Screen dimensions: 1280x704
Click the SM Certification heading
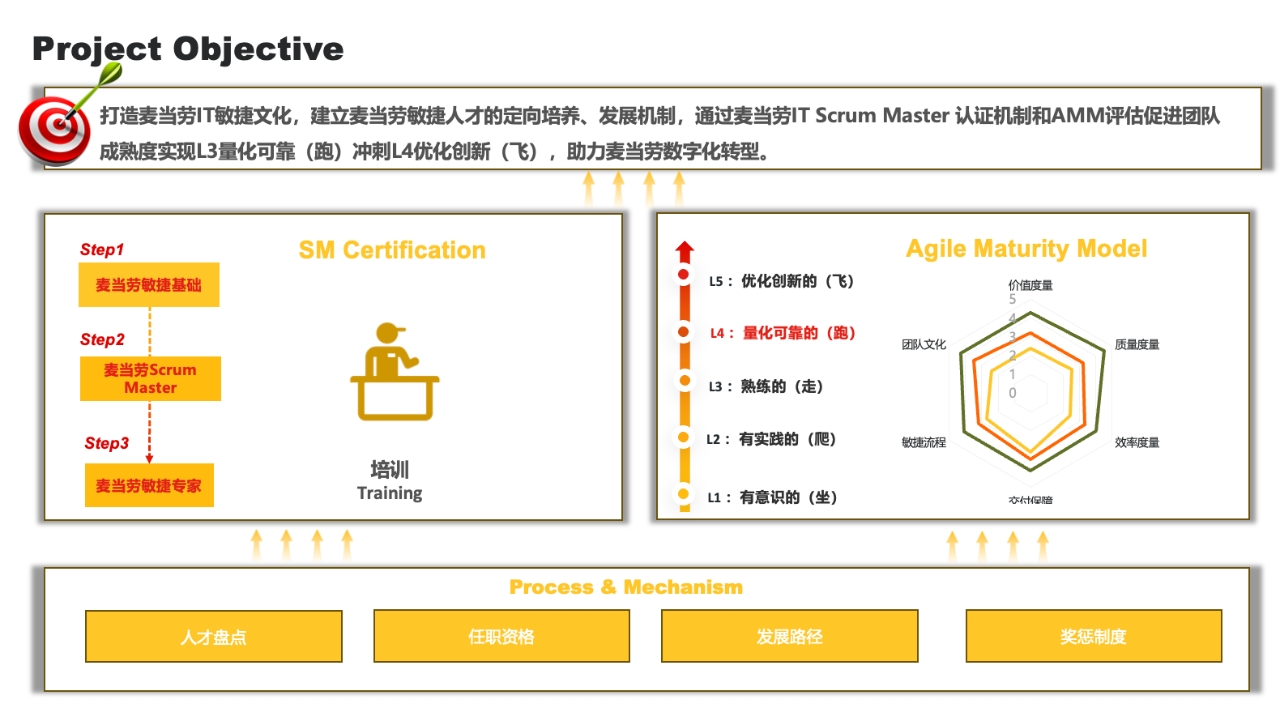(392, 250)
